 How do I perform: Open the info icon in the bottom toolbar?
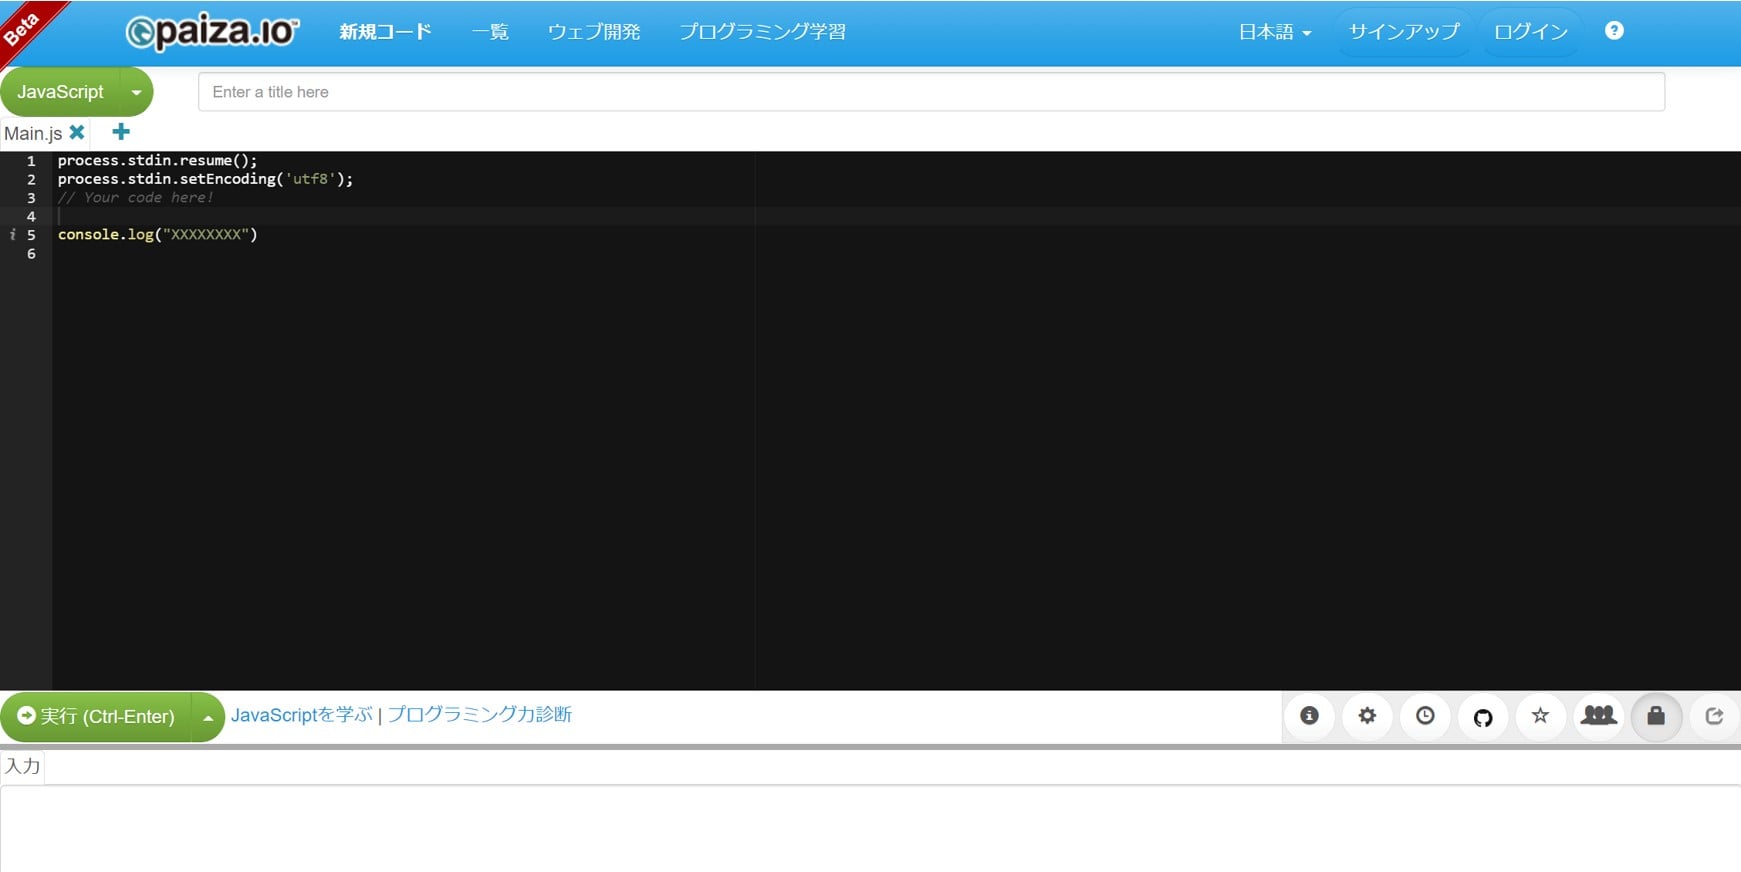point(1309,716)
